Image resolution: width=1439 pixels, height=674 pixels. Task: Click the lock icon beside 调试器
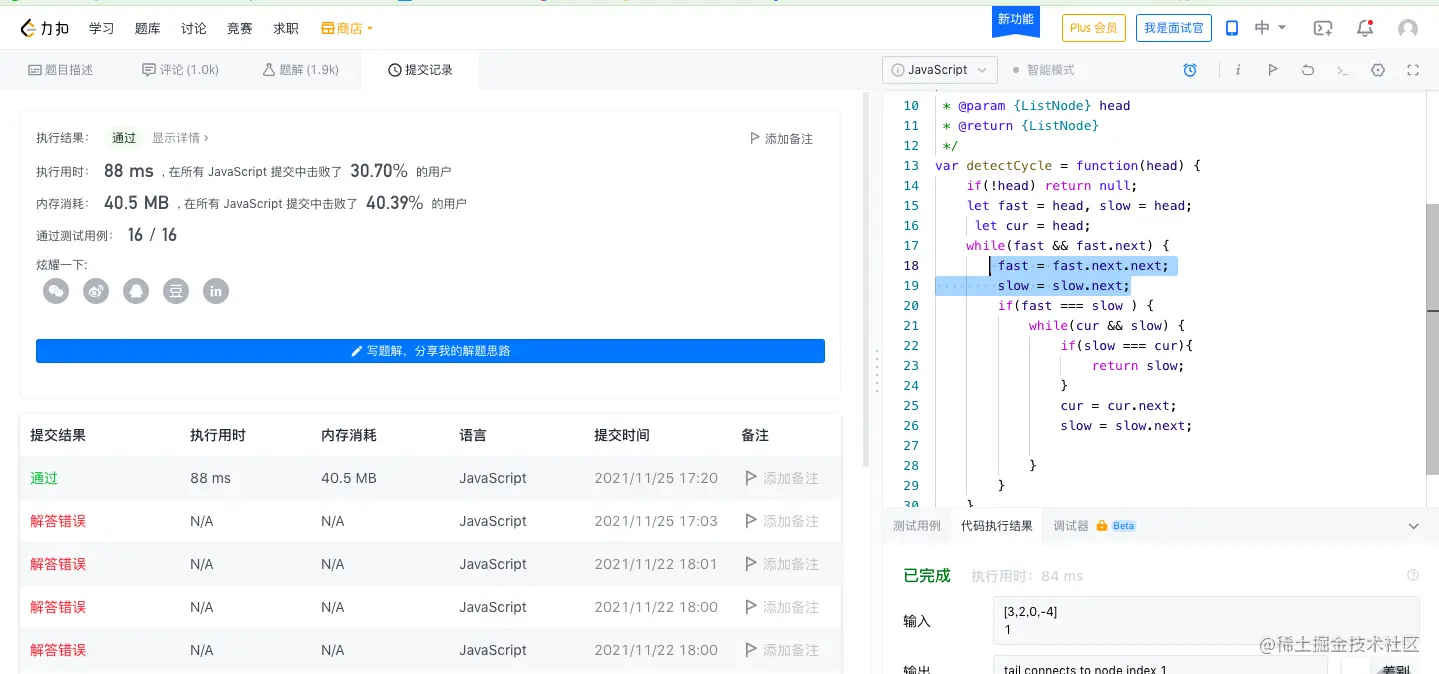pyautogui.click(x=1102, y=526)
